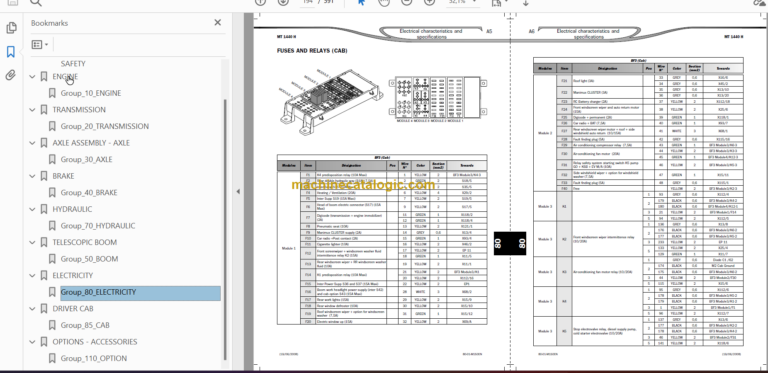Open the Group_40_BRAKE bookmark
Image resolution: width=768 pixels, height=373 pixels.
[89, 193]
